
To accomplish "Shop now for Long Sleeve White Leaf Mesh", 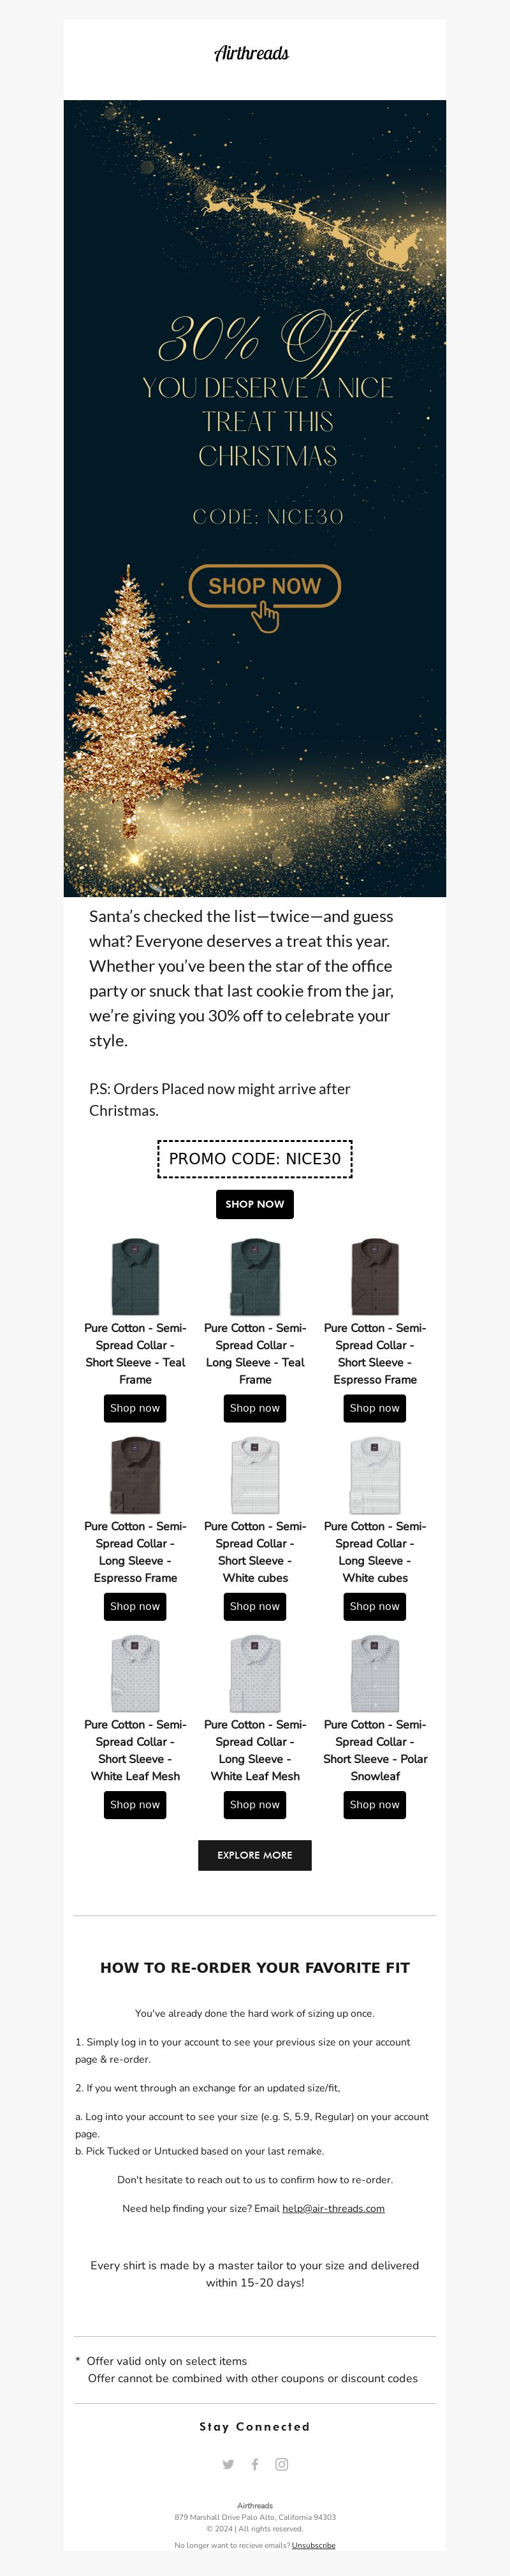I will (x=255, y=1804).
